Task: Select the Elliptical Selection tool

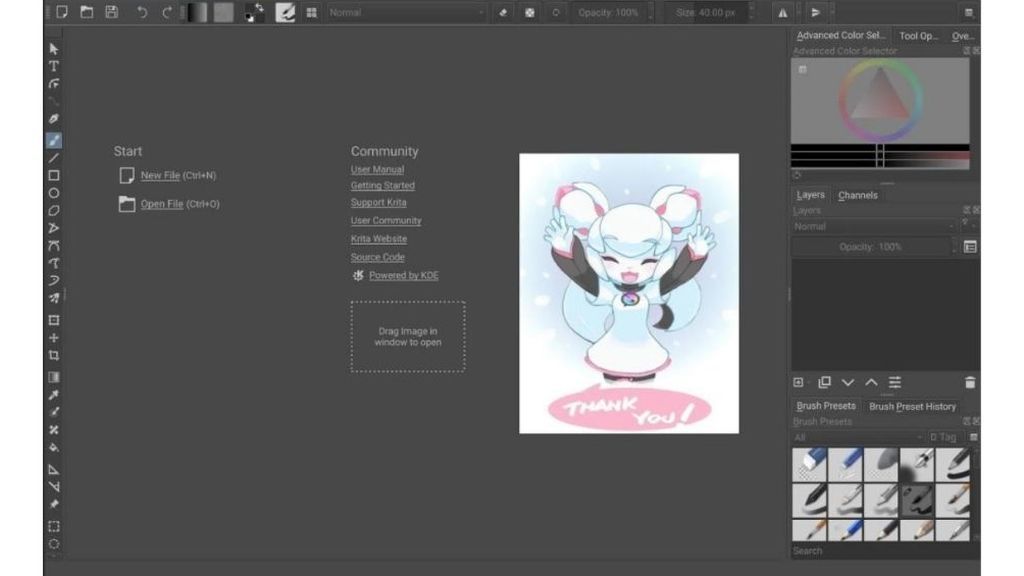Action: pos(54,544)
